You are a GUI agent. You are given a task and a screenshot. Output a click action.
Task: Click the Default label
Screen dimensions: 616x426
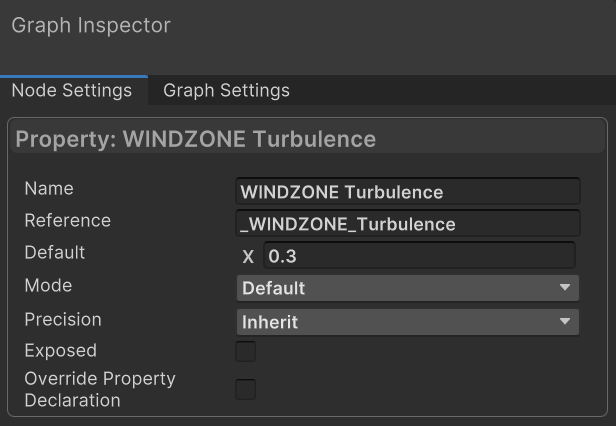click(55, 252)
